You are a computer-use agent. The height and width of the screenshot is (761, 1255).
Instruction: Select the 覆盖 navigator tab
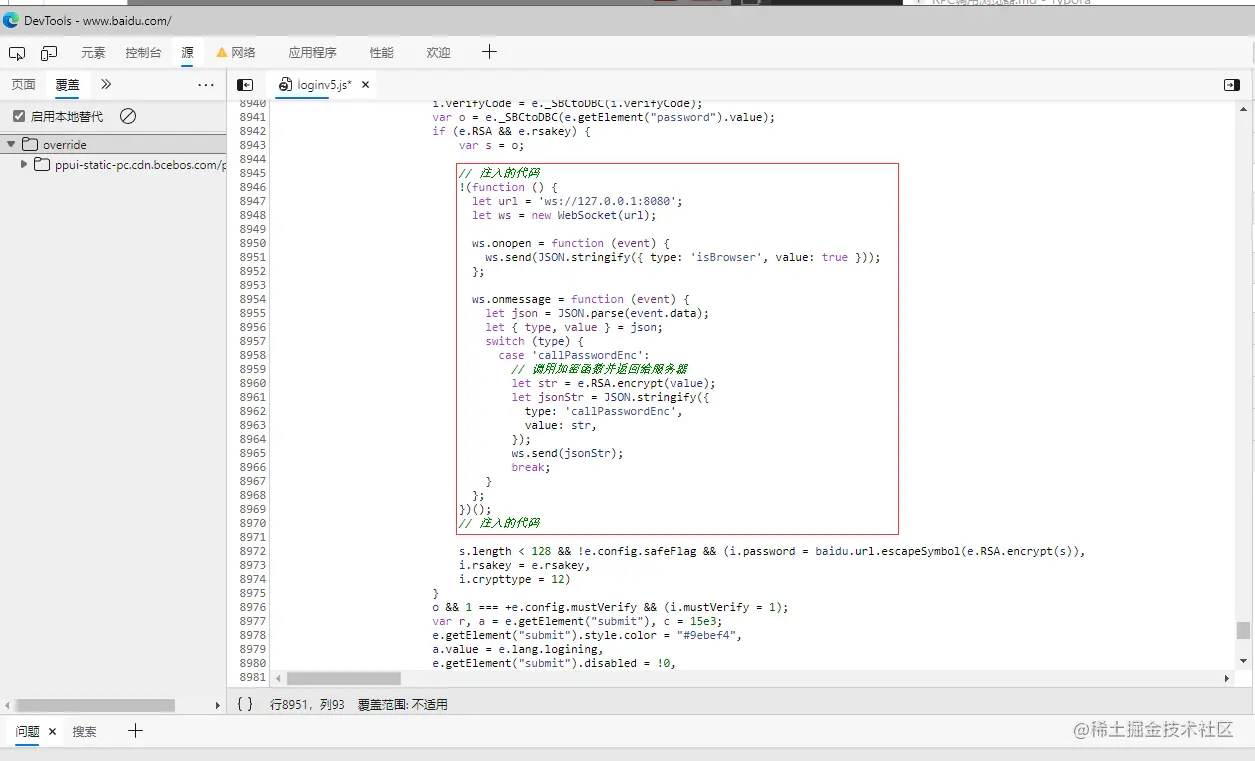pos(67,85)
